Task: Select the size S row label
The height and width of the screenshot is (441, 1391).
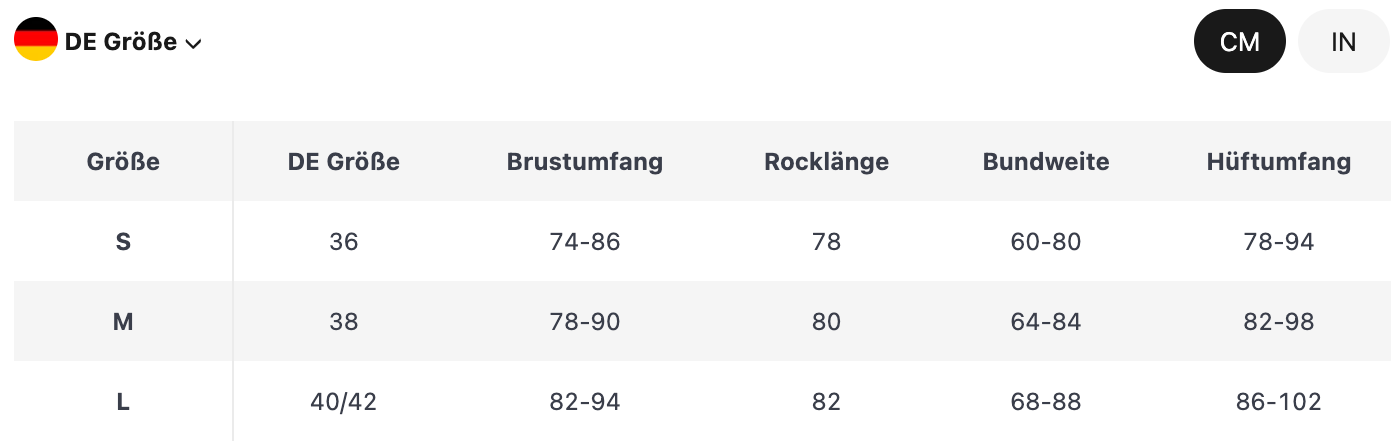Action: [123, 241]
